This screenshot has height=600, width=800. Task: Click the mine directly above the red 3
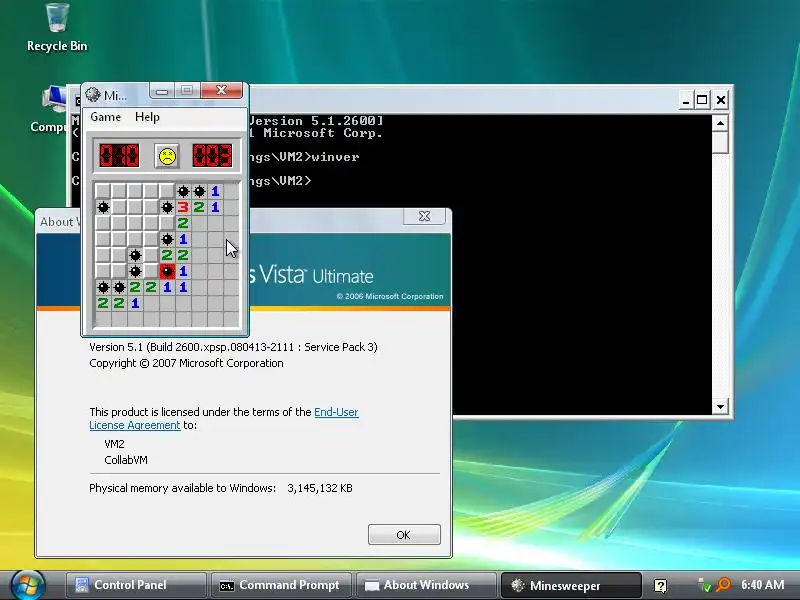[183, 191]
